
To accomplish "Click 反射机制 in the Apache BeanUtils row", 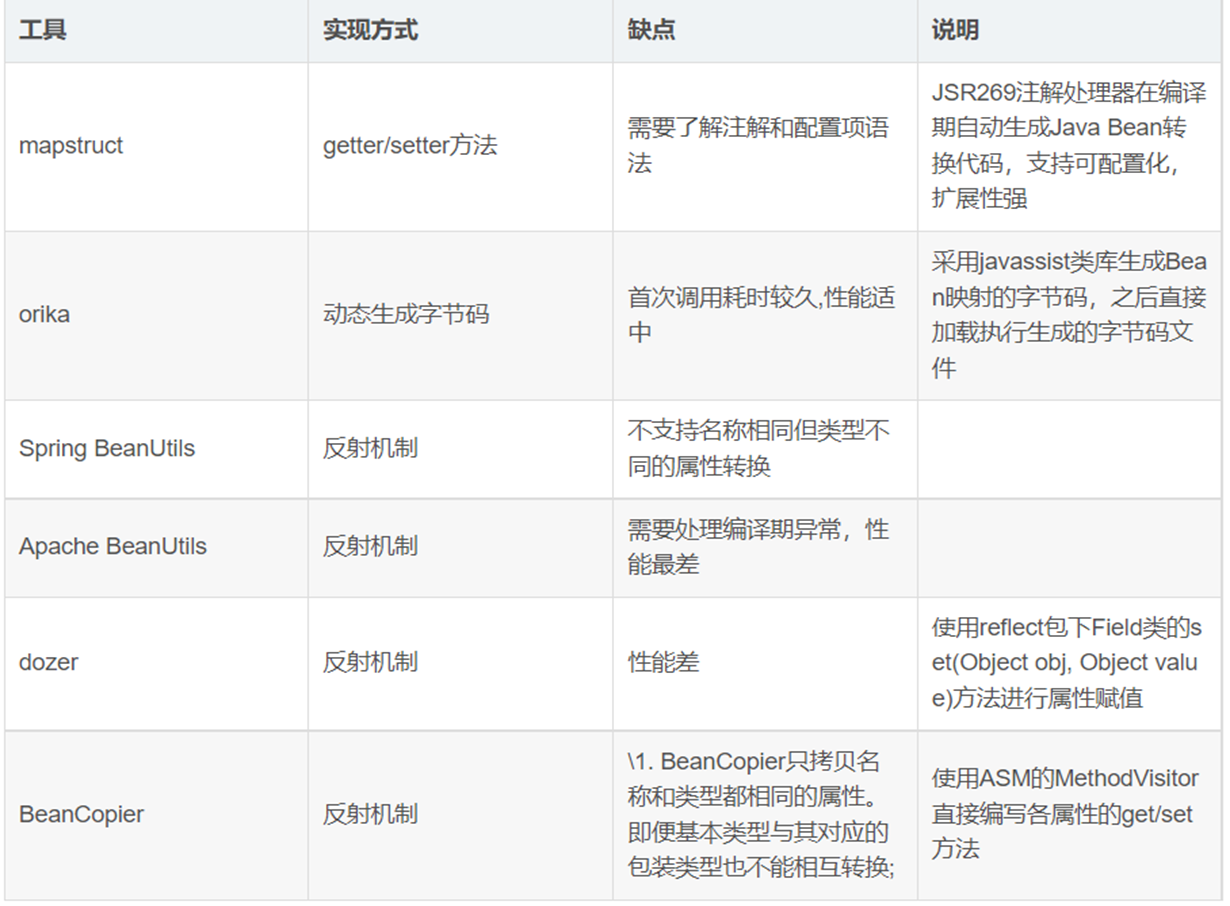I will coord(460,547).
